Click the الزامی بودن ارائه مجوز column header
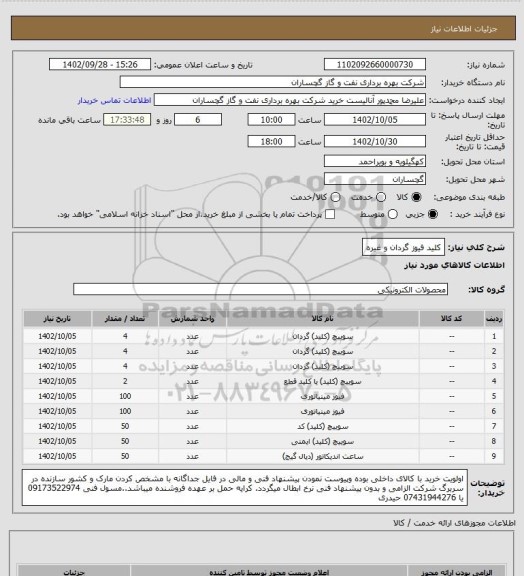Viewport: 524px width, 576px height. click(456, 572)
